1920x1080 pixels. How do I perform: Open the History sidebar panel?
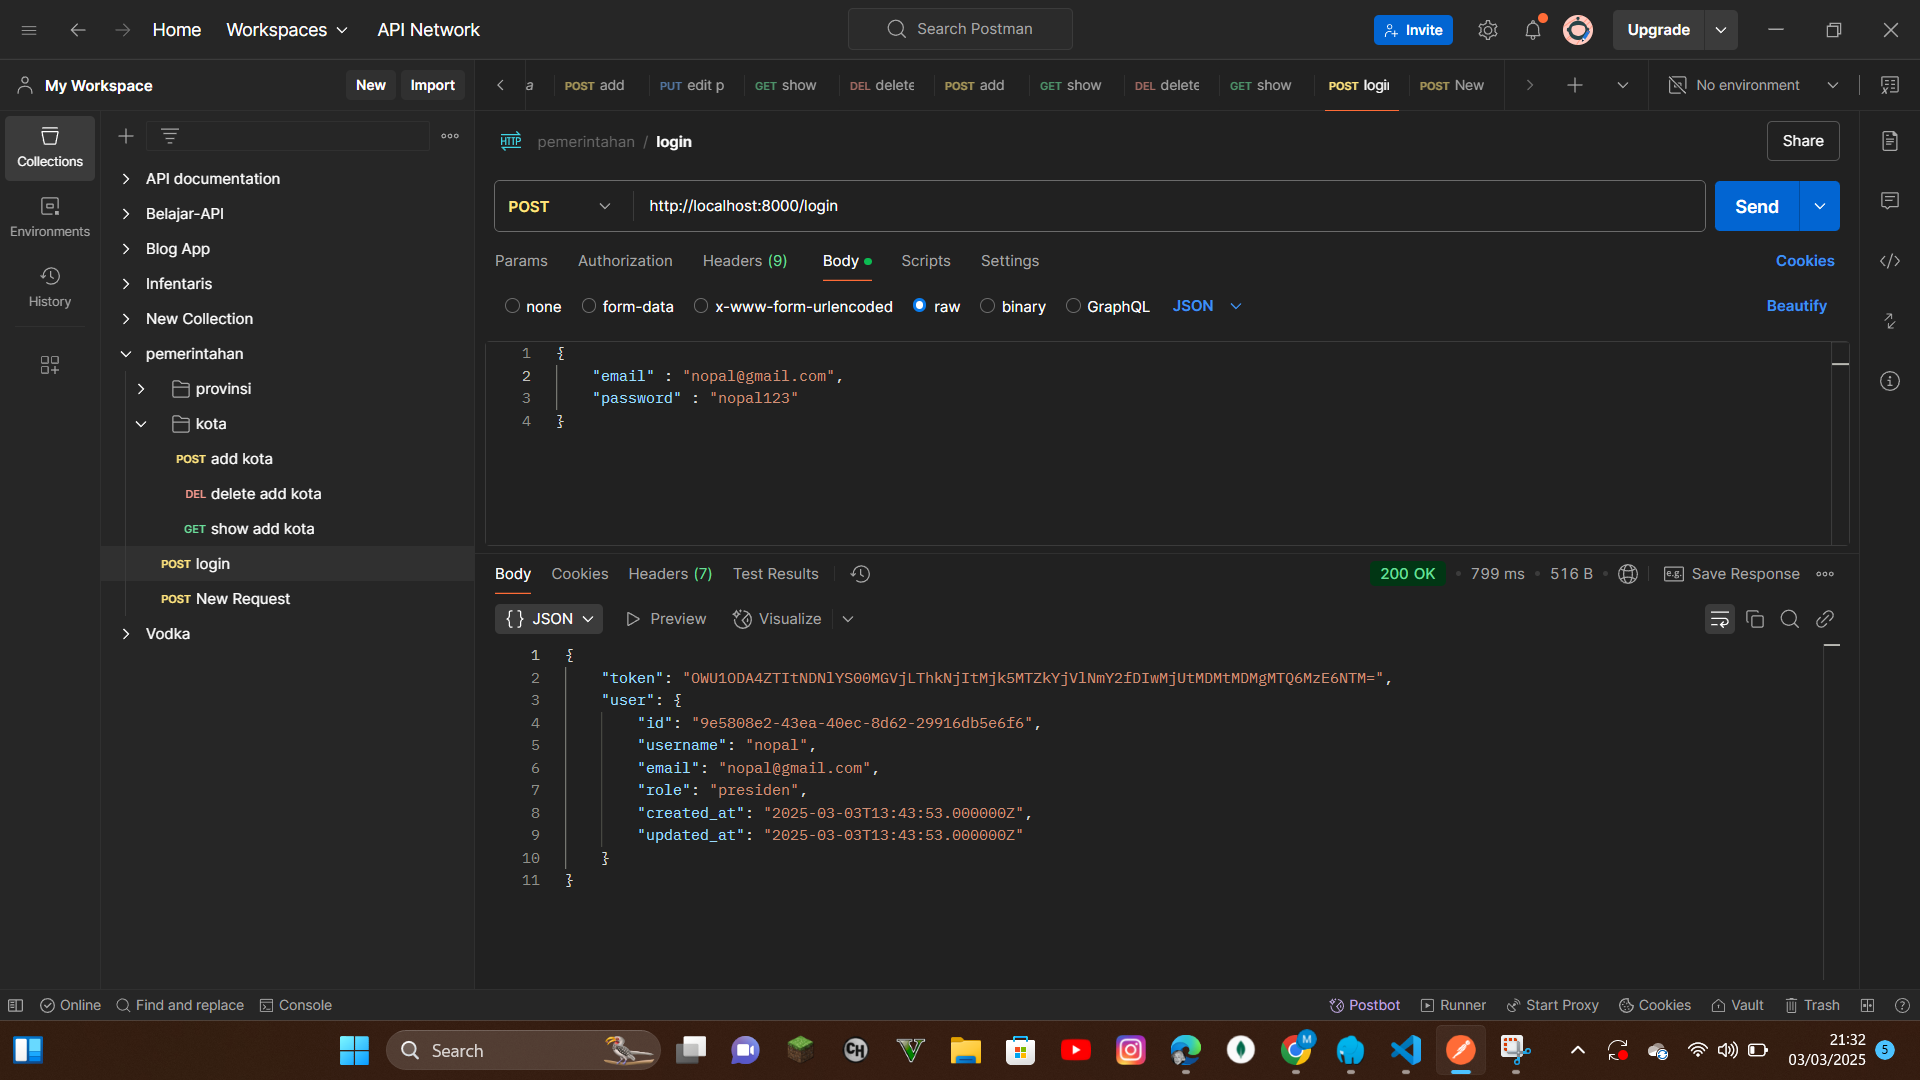pyautogui.click(x=50, y=286)
